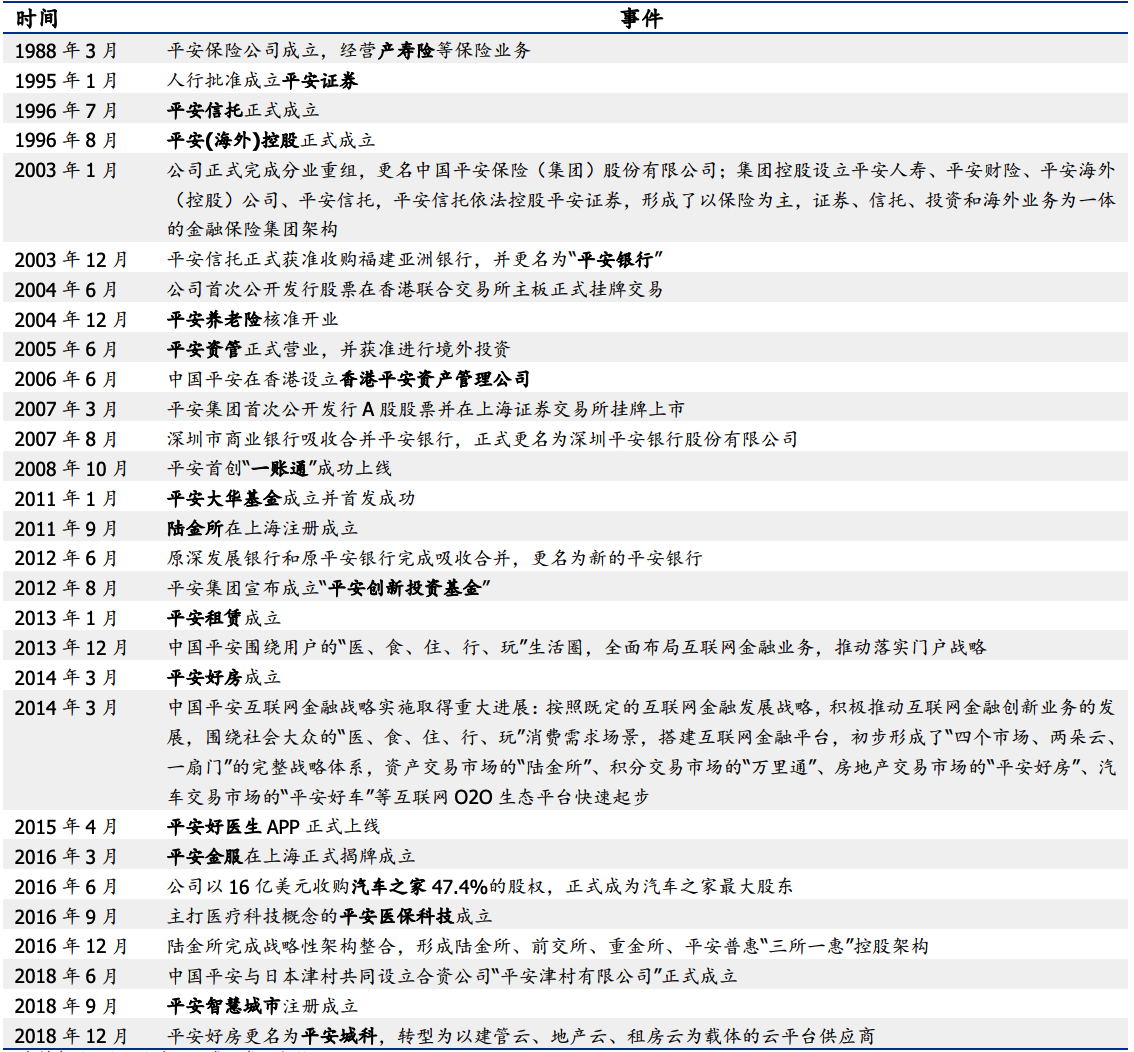
Task: Select the date cell 2004 年 12 月
Action: click(x=71, y=320)
